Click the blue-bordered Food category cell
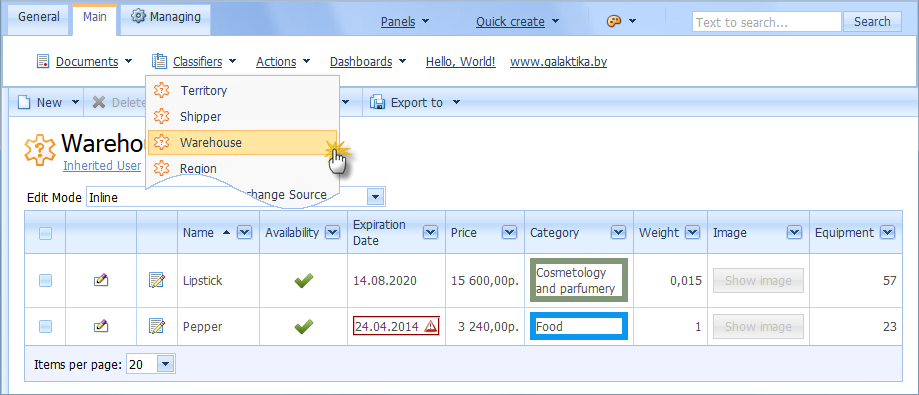The width and height of the screenshot is (919, 395). [579, 326]
